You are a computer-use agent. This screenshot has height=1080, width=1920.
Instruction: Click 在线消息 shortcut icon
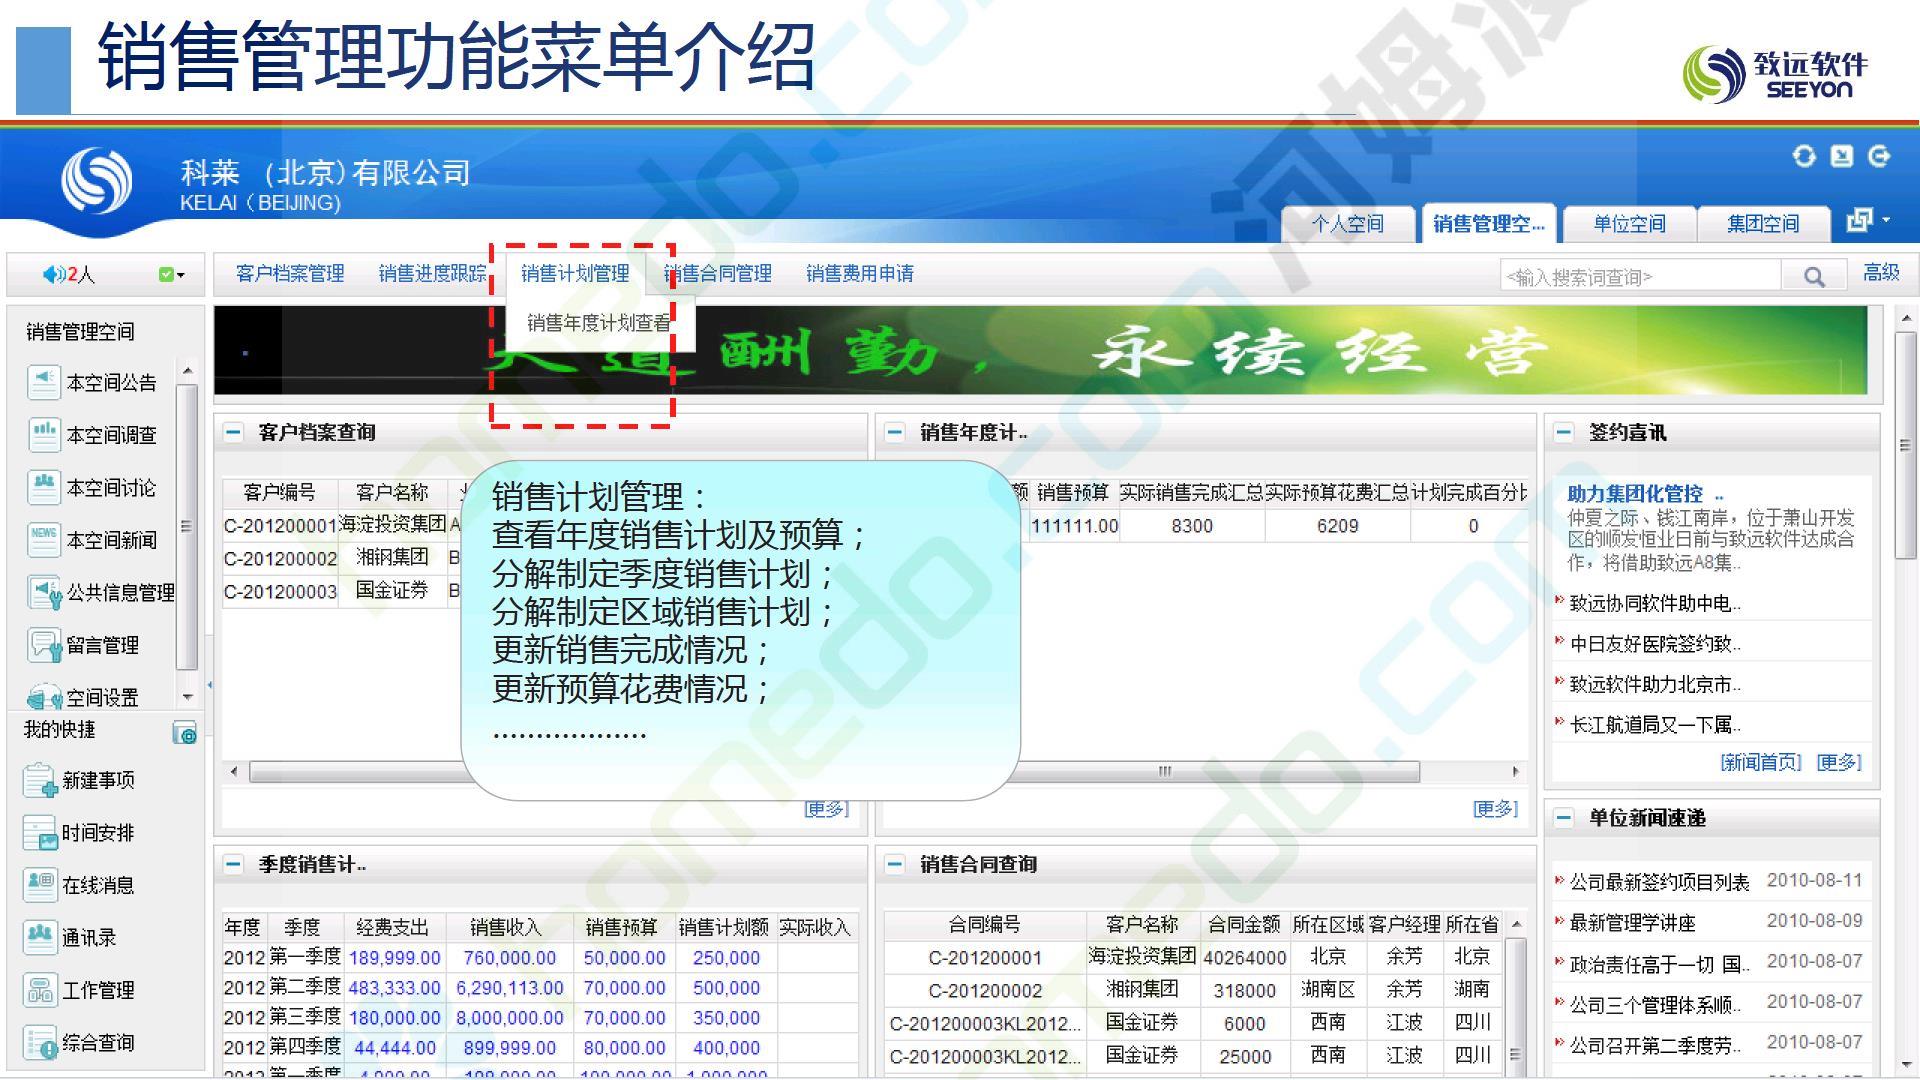click(40, 885)
